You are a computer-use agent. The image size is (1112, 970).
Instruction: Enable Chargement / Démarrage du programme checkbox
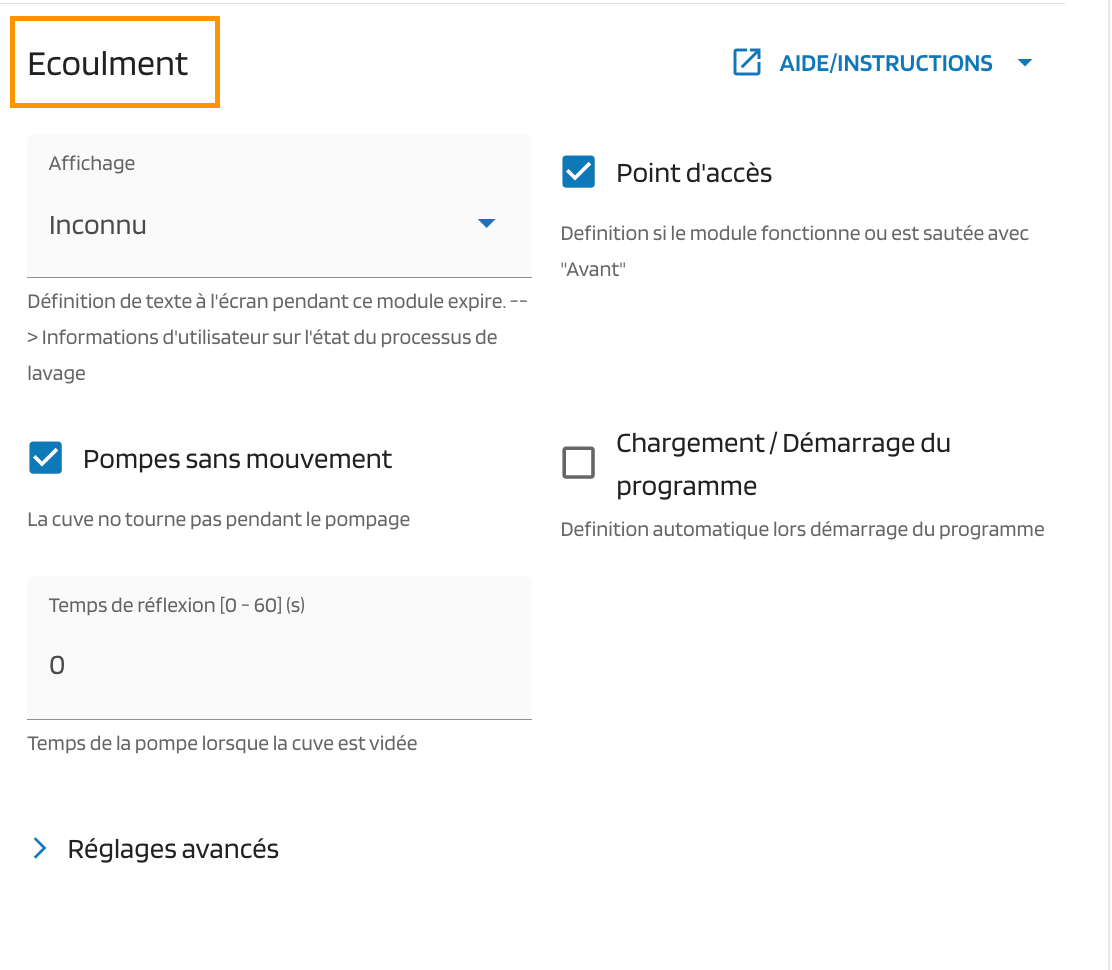(578, 463)
